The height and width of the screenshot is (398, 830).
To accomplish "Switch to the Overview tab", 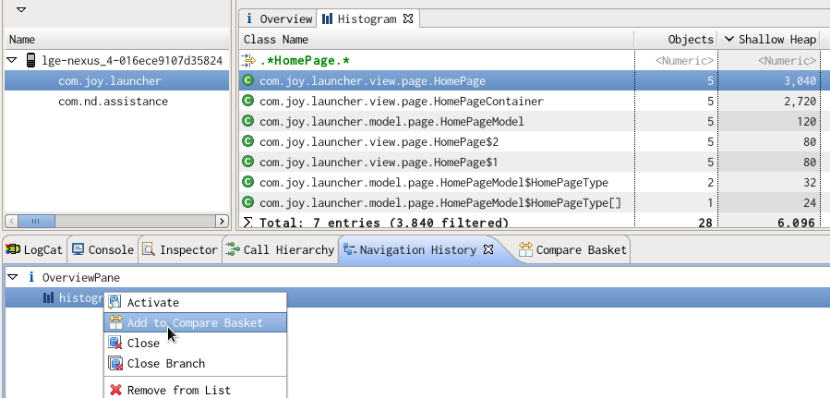I will point(278,19).
